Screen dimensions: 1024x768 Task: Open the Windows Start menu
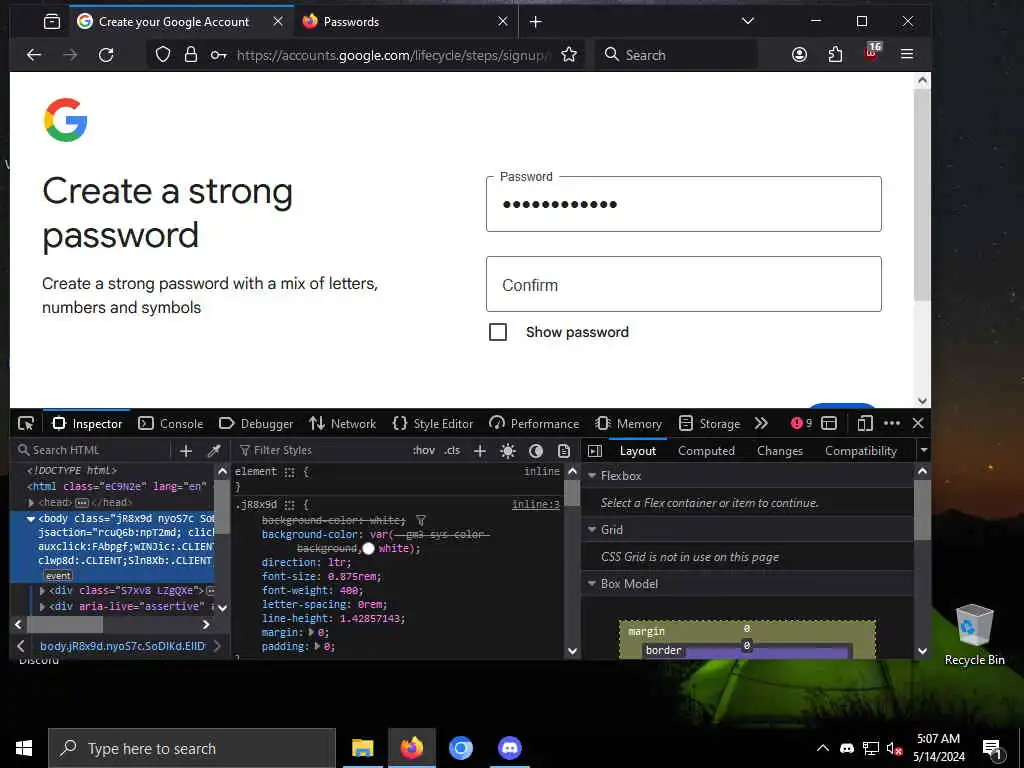pyautogui.click(x=24, y=748)
